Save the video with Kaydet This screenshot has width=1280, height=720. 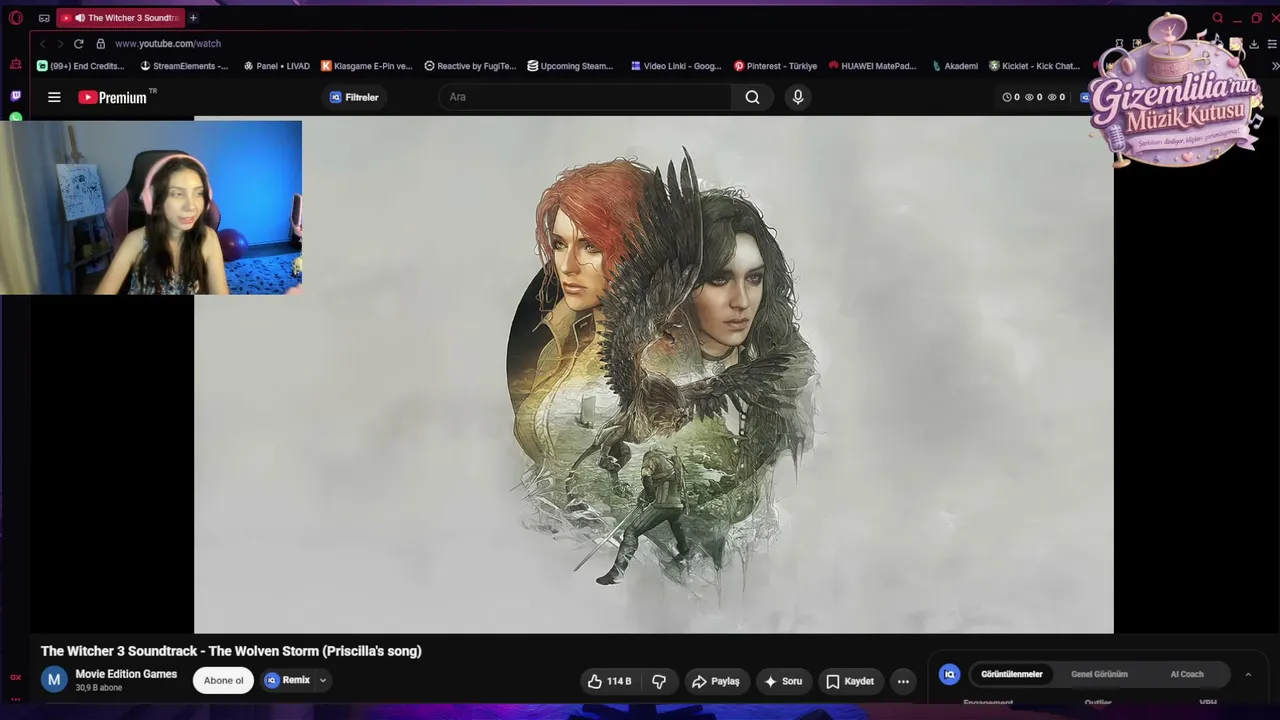(850, 681)
